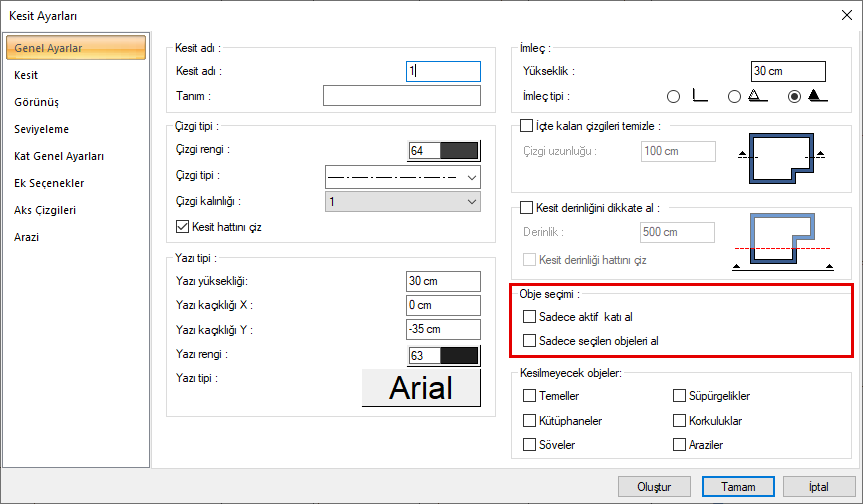
Task: Open the 'Çizgi tipi' line style dropdown
Action: 403,177
